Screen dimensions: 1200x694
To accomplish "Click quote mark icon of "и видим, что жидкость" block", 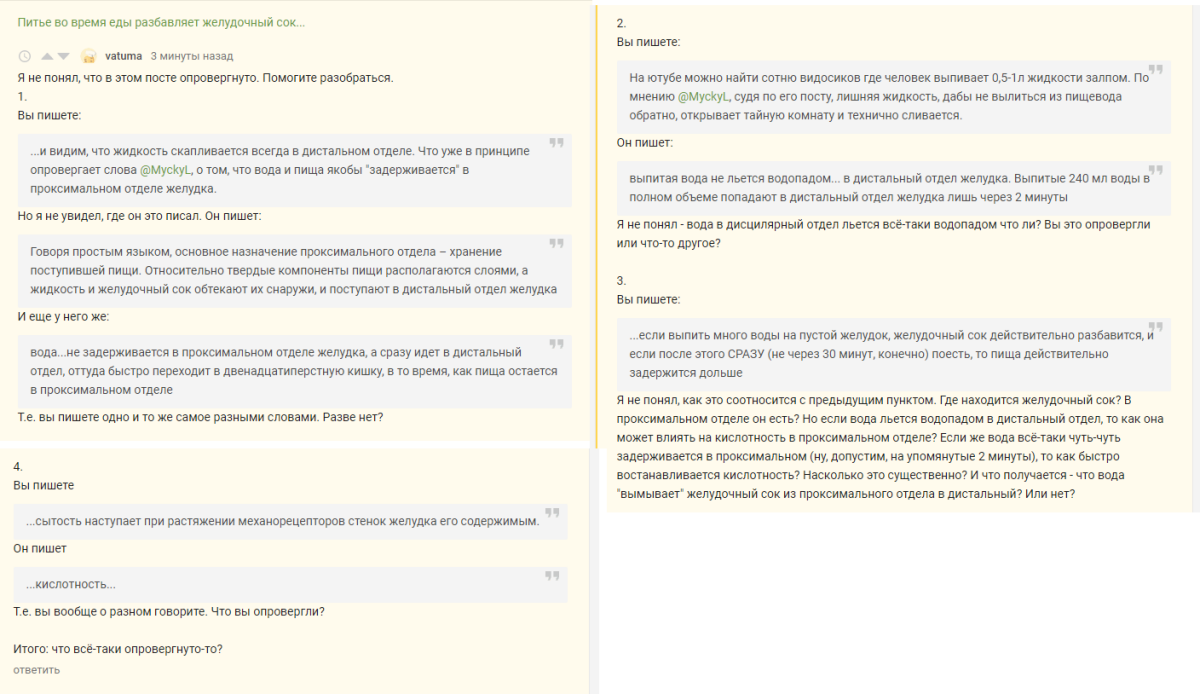I will point(556,143).
